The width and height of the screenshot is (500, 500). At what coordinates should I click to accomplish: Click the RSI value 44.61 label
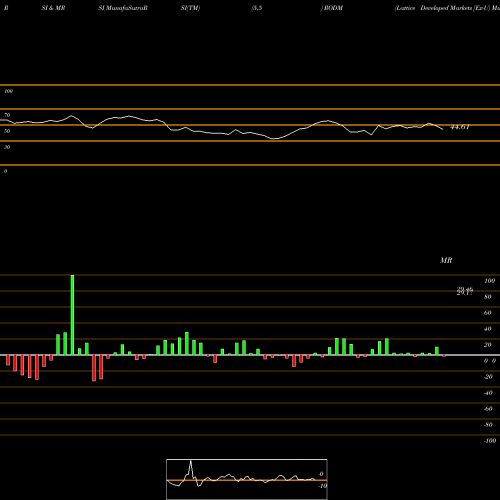460,127
